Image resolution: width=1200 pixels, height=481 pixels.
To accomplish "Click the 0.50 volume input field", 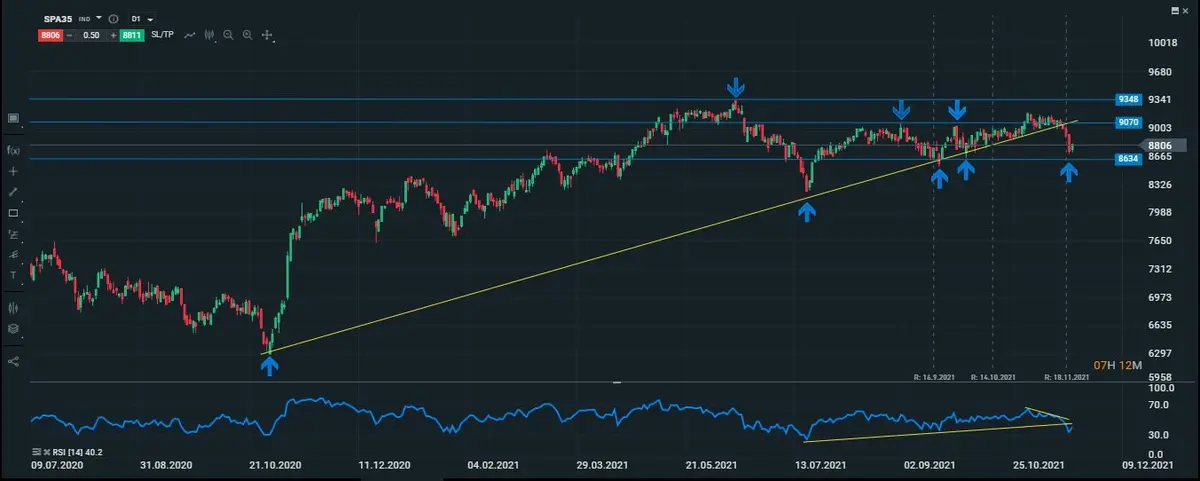I will click(x=91, y=35).
